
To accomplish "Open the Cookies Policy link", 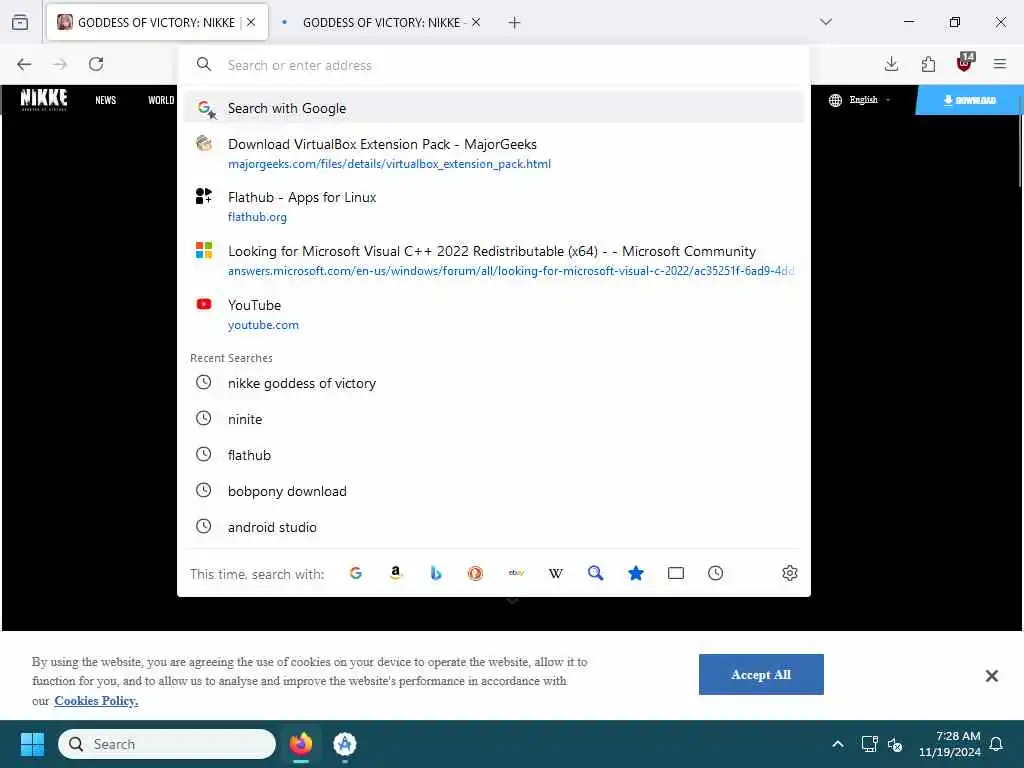I will pyautogui.click(x=96, y=701).
